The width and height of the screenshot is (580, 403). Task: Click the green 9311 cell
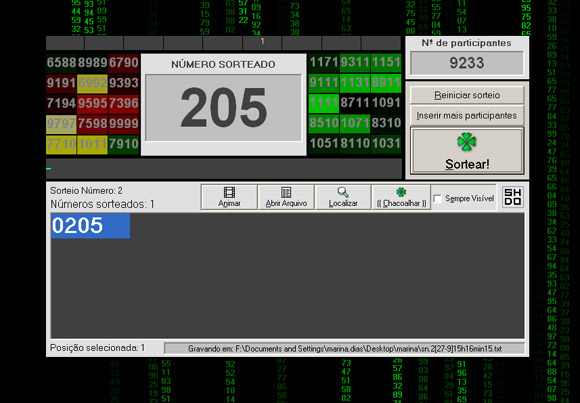pos(355,62)
